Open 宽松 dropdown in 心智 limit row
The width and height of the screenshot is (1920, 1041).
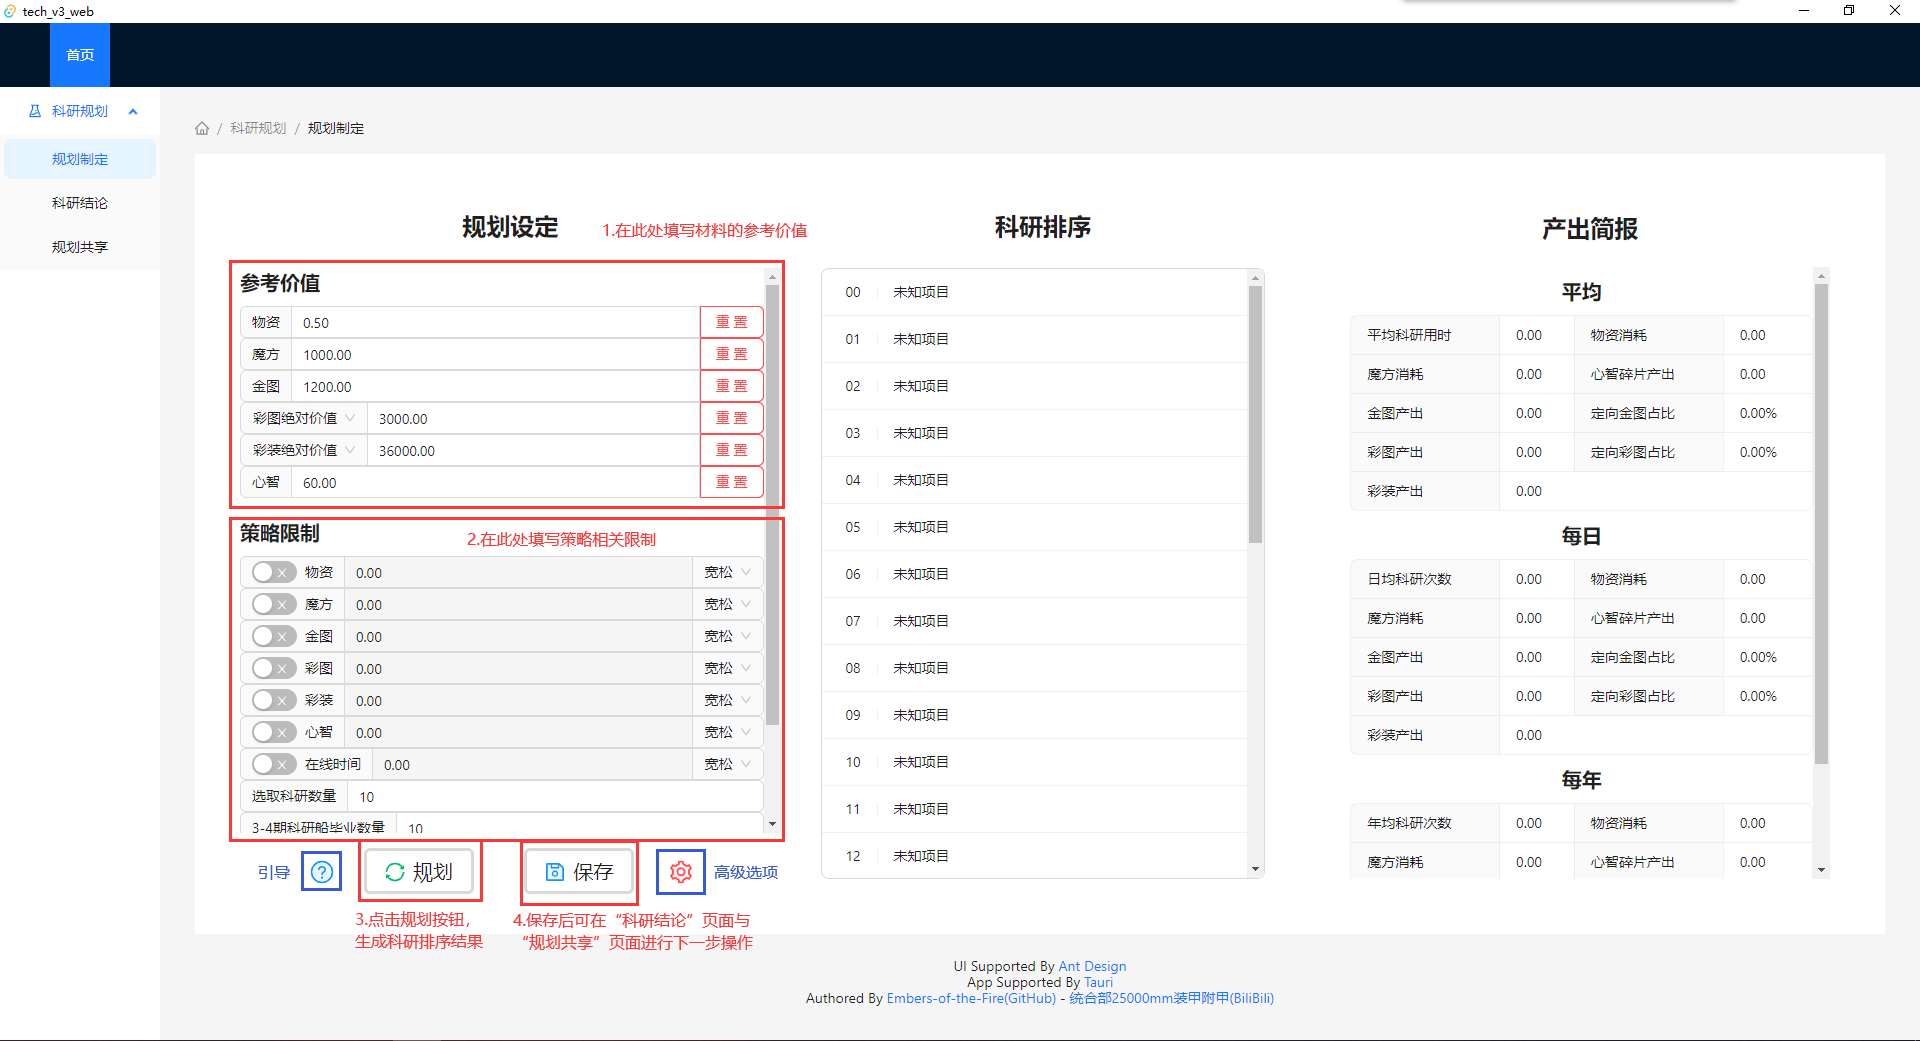(728, 732)
